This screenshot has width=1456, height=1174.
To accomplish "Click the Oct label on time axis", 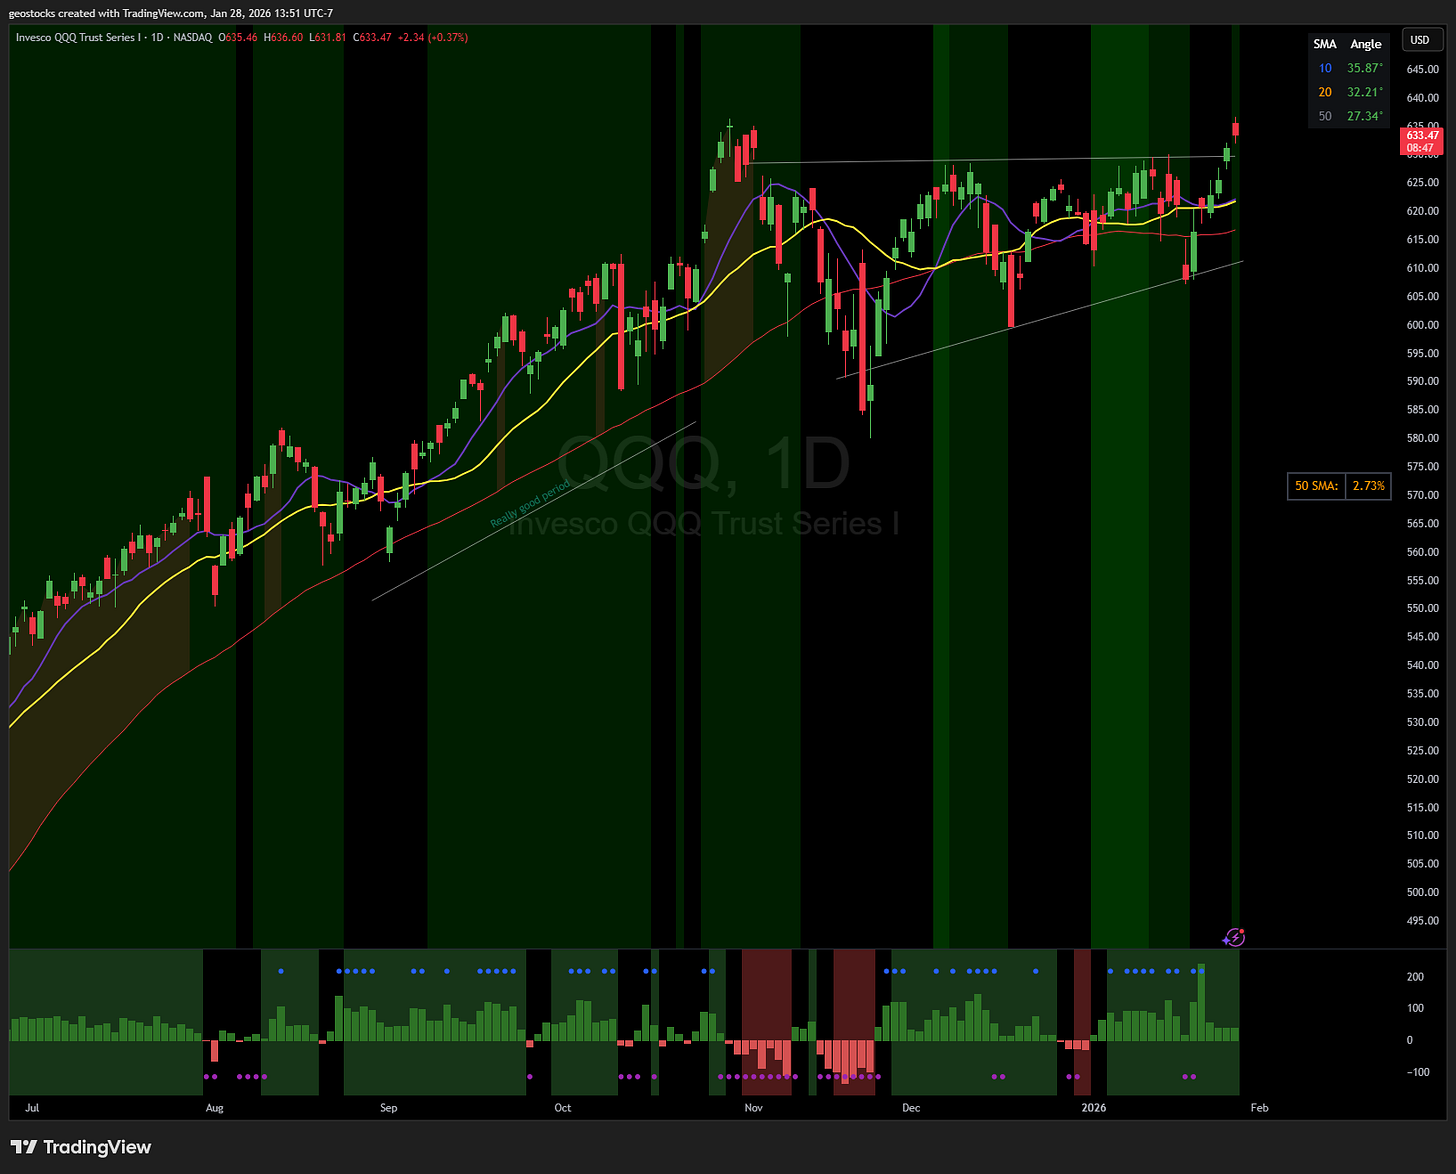I will [563, 1107].
